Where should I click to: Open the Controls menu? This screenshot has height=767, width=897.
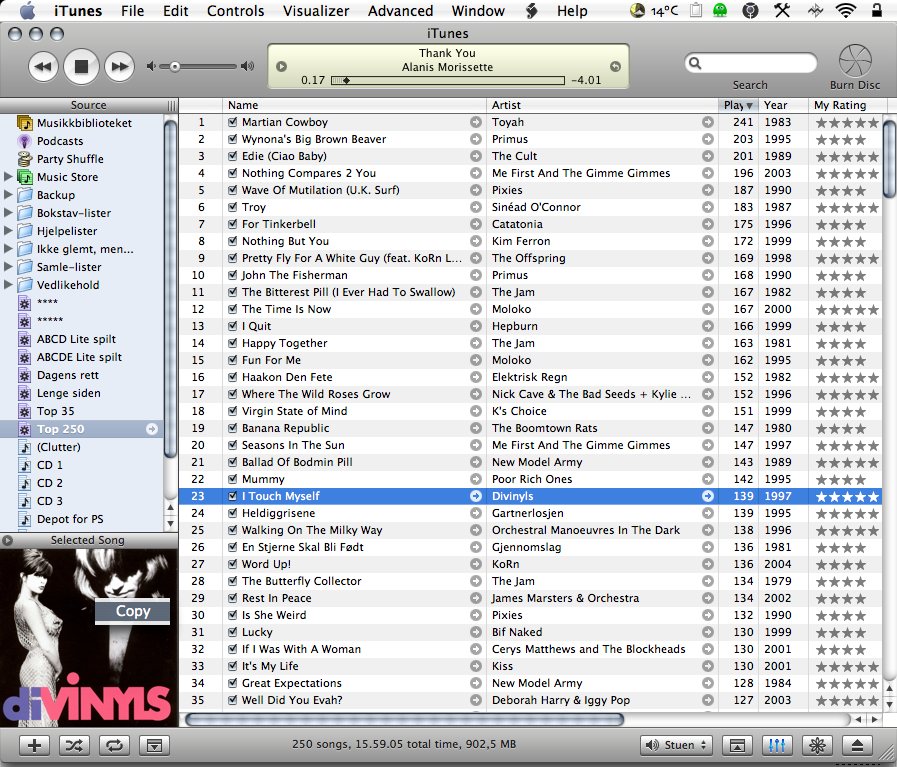[235, 10]
